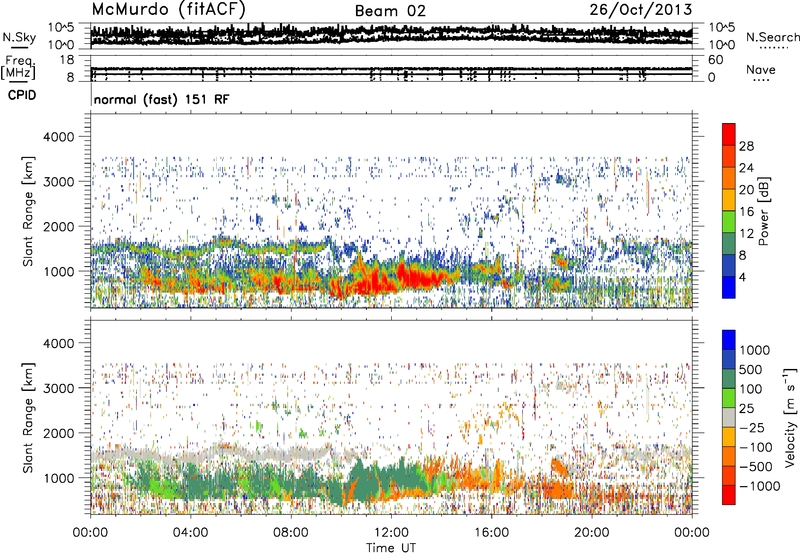
Task: Click the 04:00 time tick label
Action: 190,533
